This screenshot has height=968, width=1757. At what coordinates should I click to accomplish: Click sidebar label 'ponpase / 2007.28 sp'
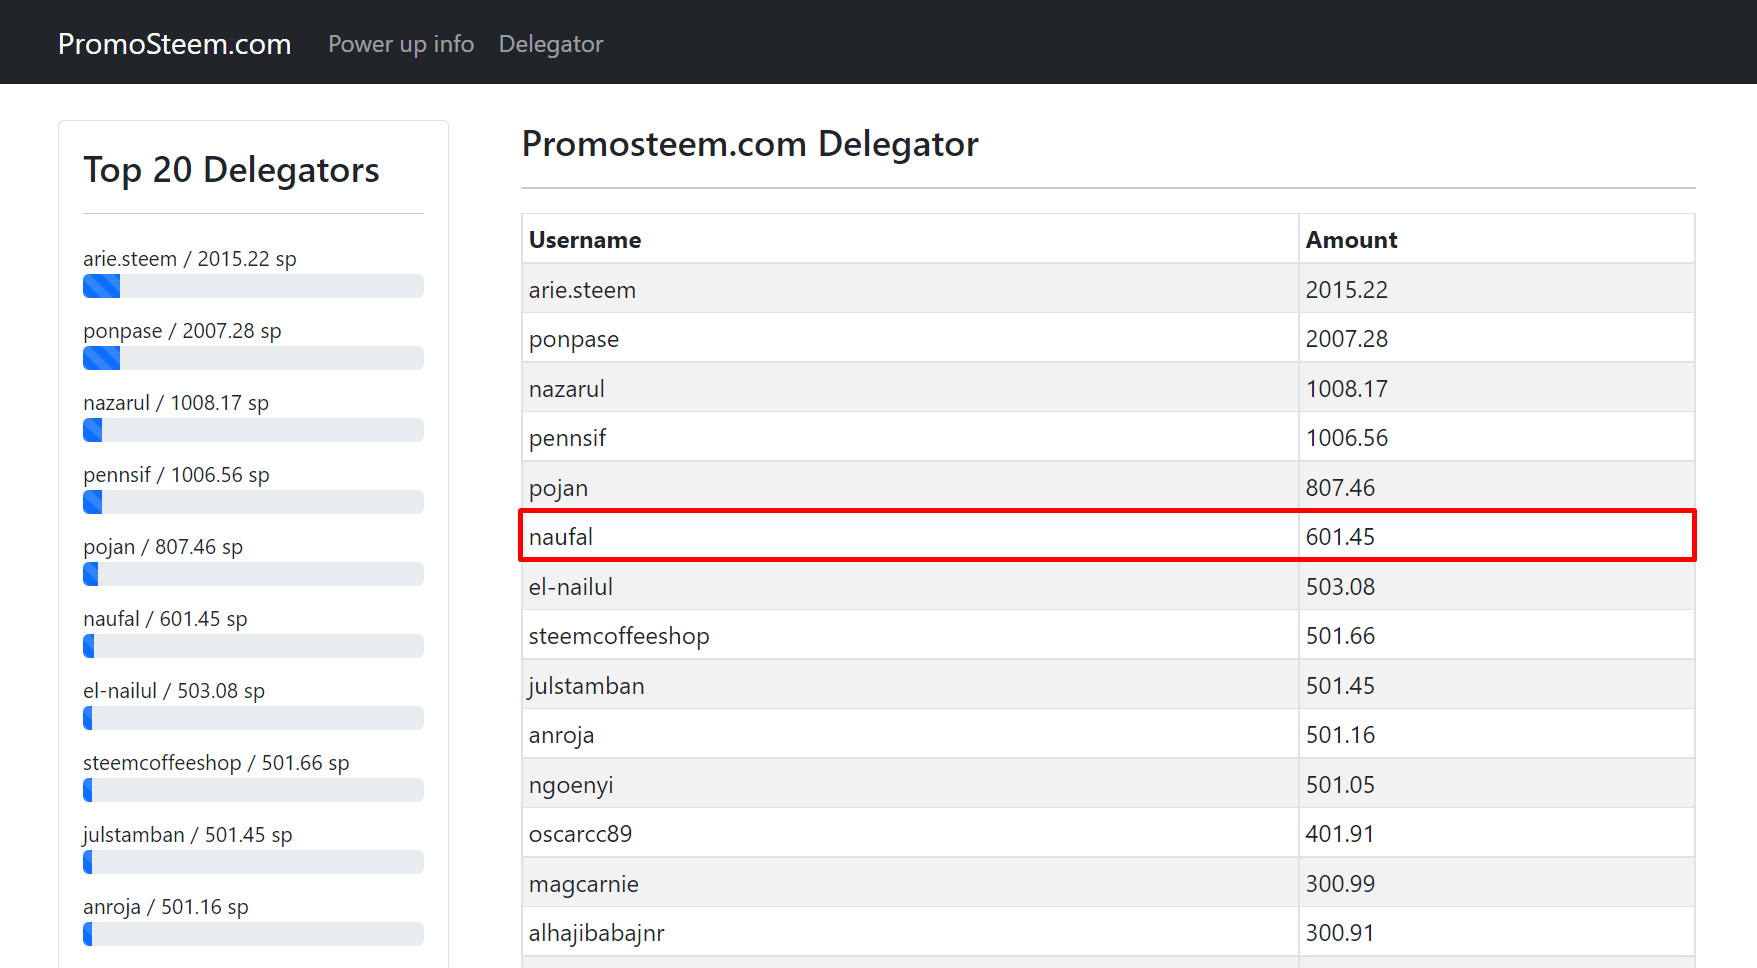click(182, 331)
